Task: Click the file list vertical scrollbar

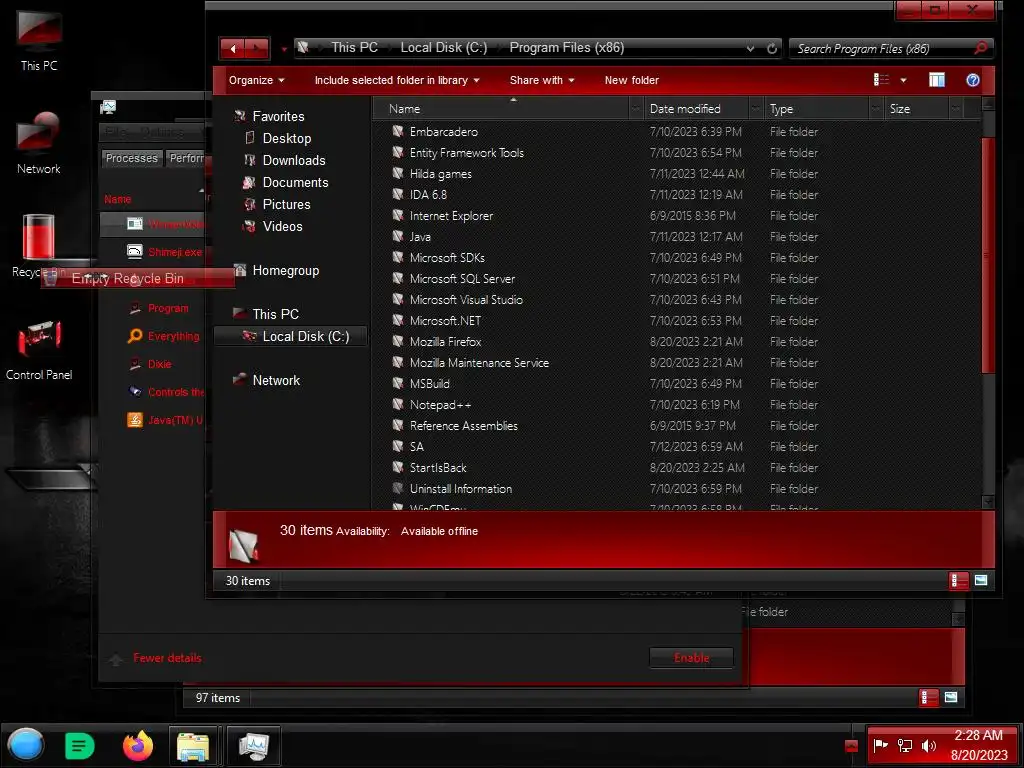Action: [x=987, y=255]
